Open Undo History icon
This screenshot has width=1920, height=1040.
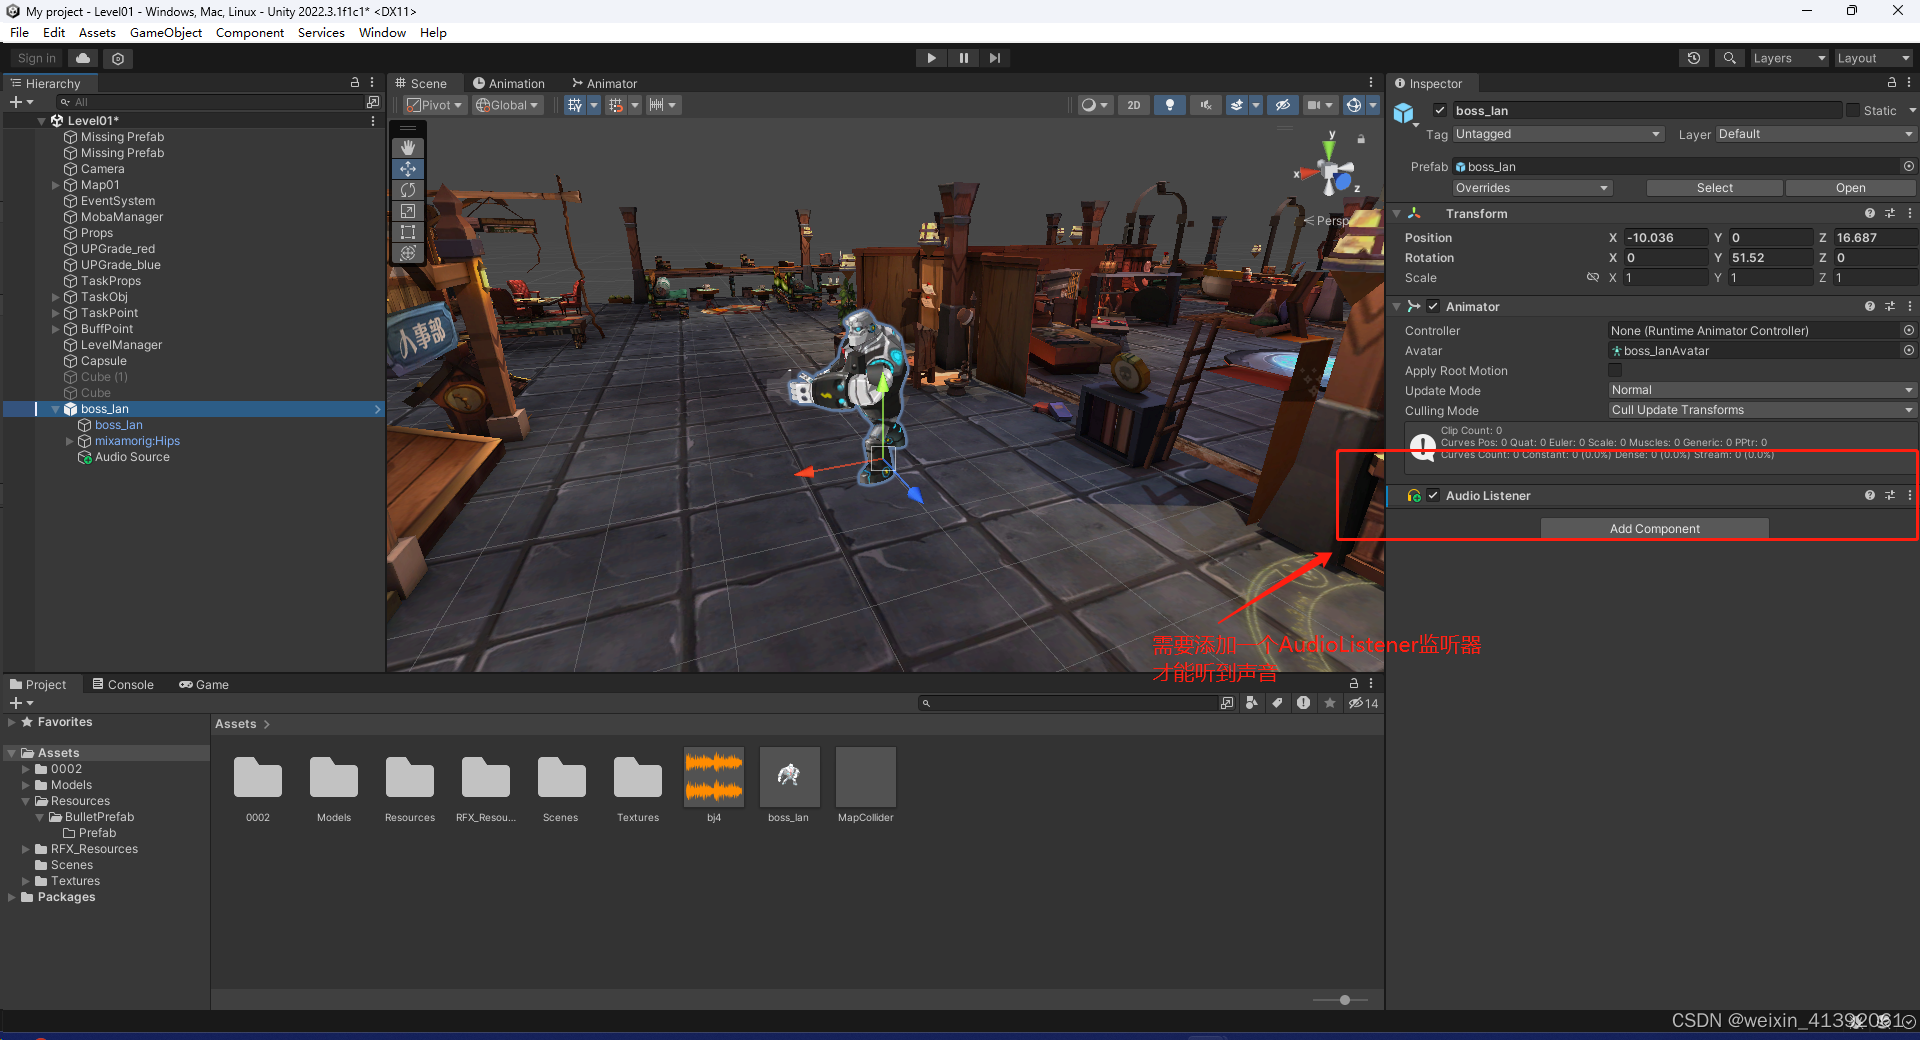(1693, 58)
